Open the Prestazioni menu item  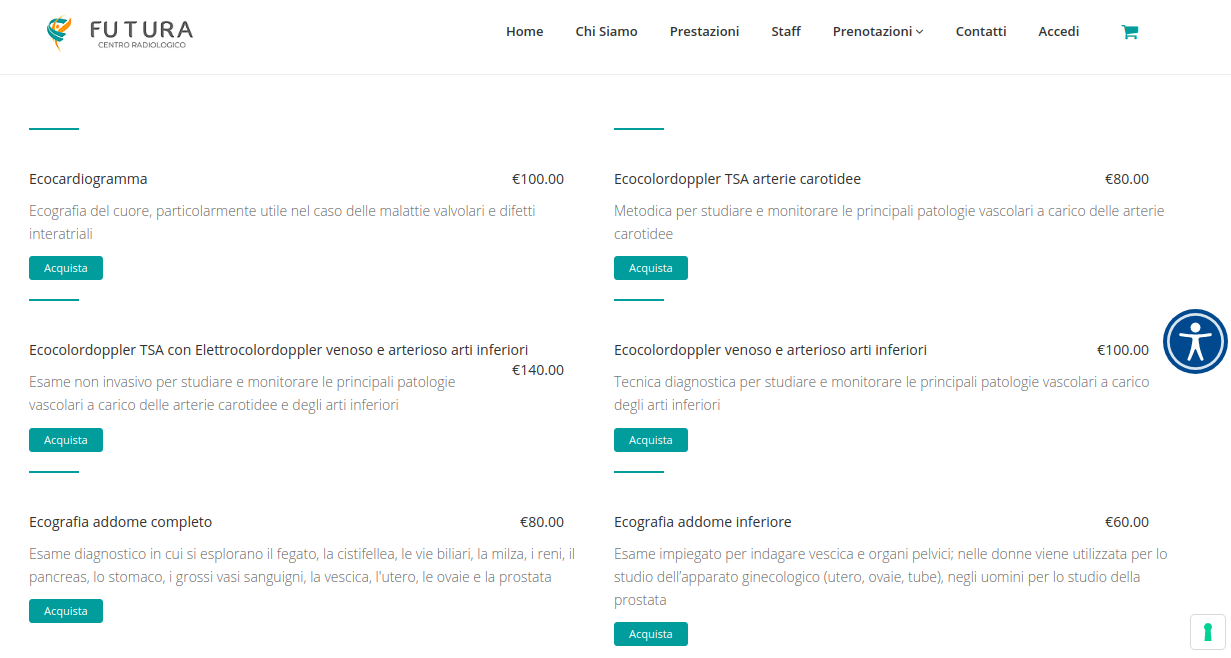pyautogui.click(x=704, y=32)
